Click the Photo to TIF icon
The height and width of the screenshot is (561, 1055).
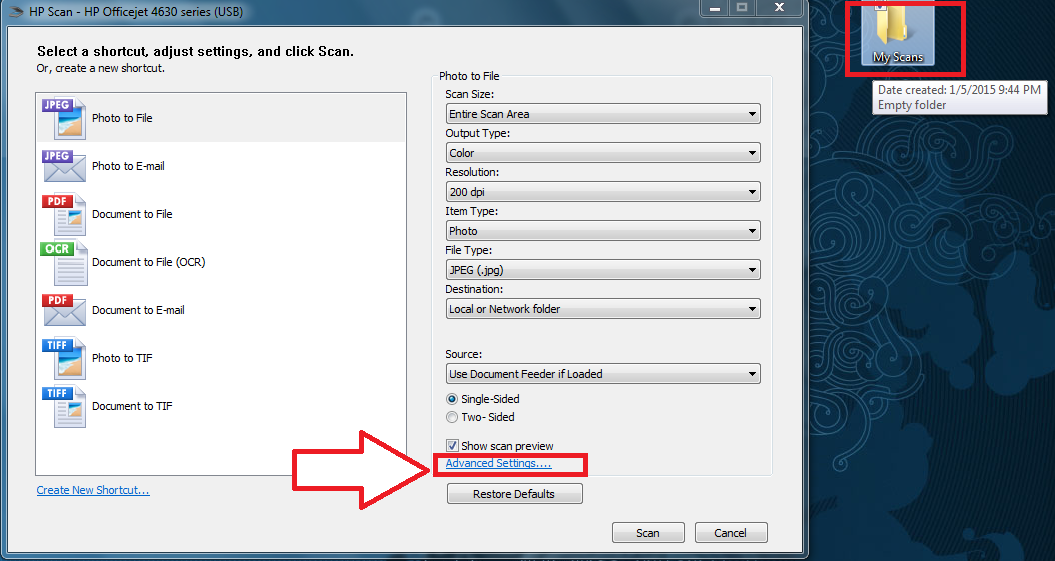[64, 358]
